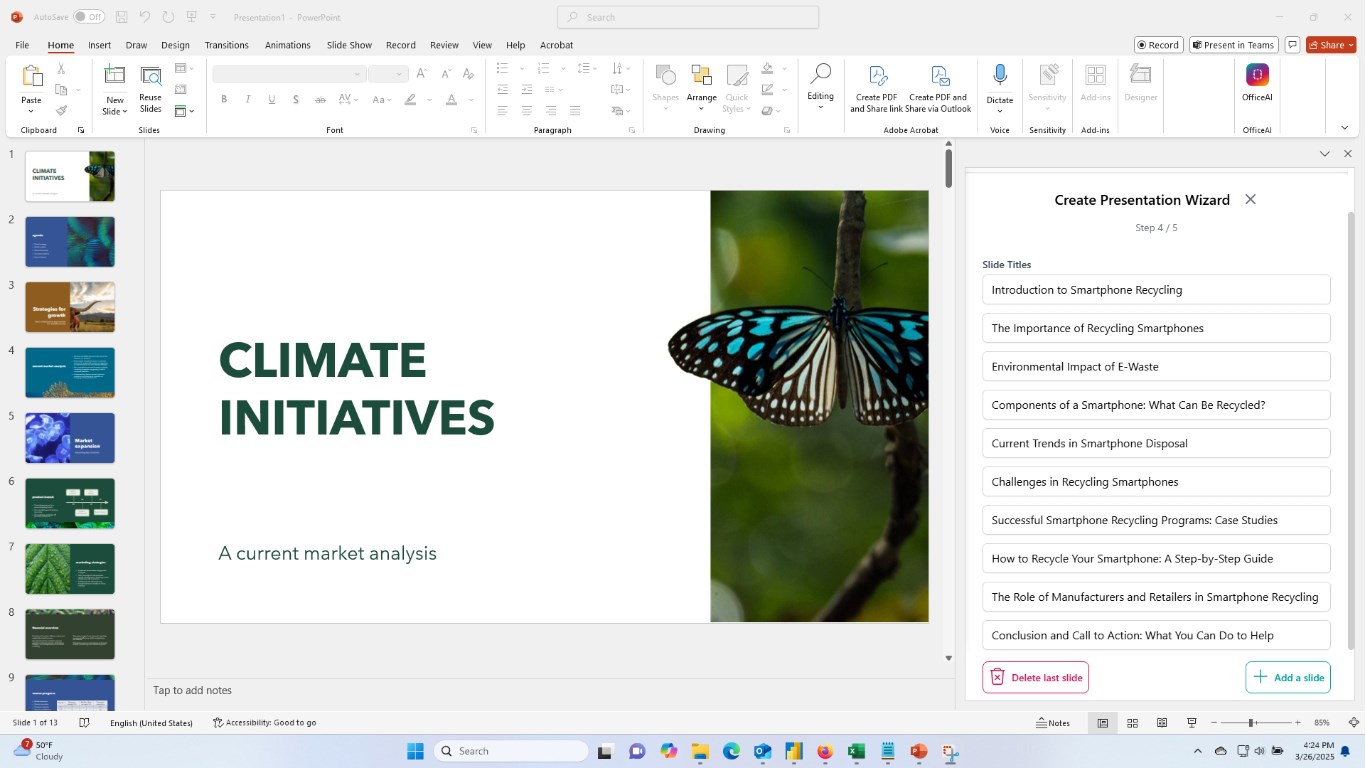
Task: Toggle Normal view button in status bar
Action: pyautogui.click(x=1102, y=723)
